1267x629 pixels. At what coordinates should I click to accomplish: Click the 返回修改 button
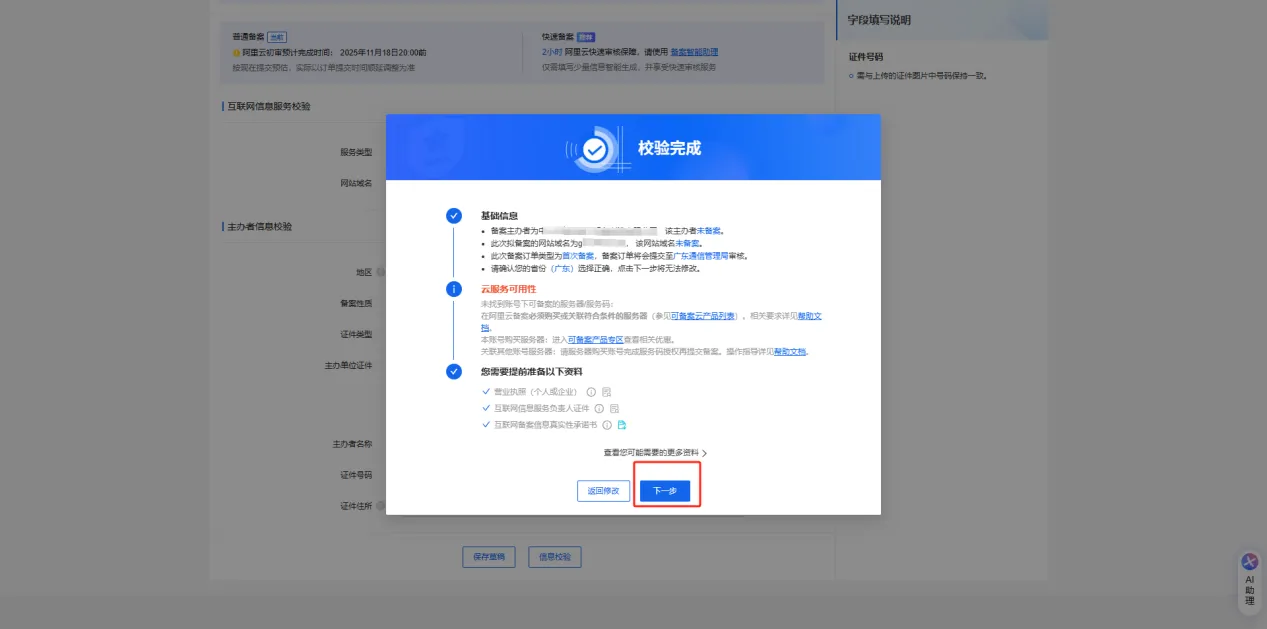[603, 491]
